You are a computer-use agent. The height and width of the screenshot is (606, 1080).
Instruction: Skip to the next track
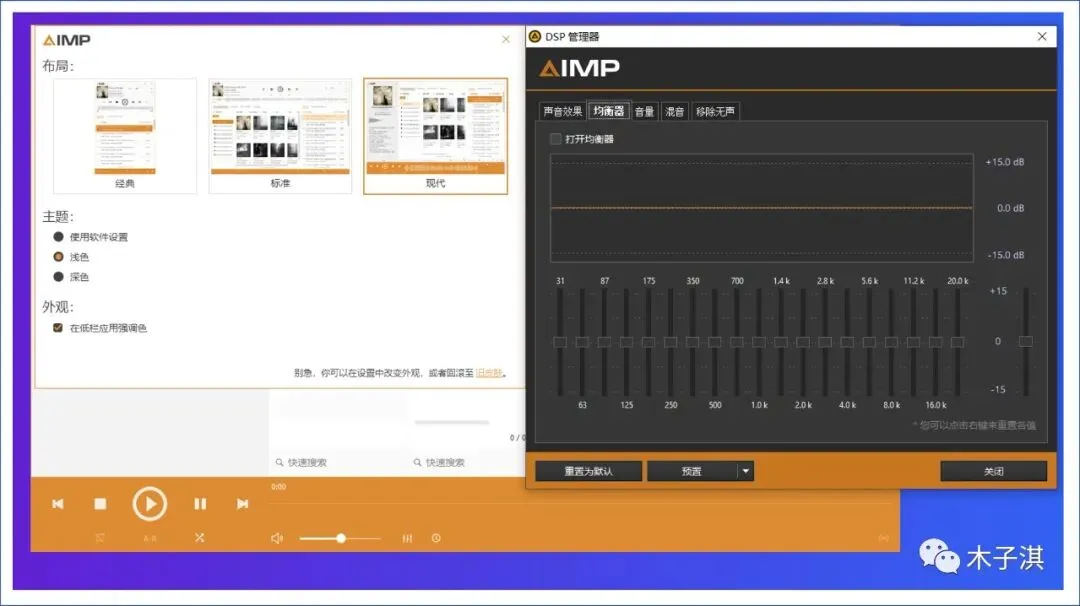(x=242, y=504)
